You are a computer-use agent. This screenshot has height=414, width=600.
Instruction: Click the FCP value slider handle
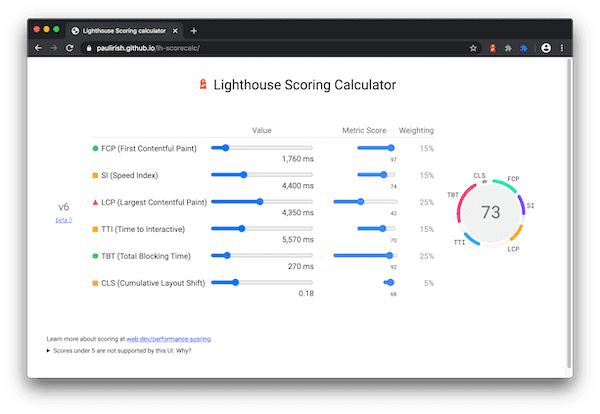226,148
